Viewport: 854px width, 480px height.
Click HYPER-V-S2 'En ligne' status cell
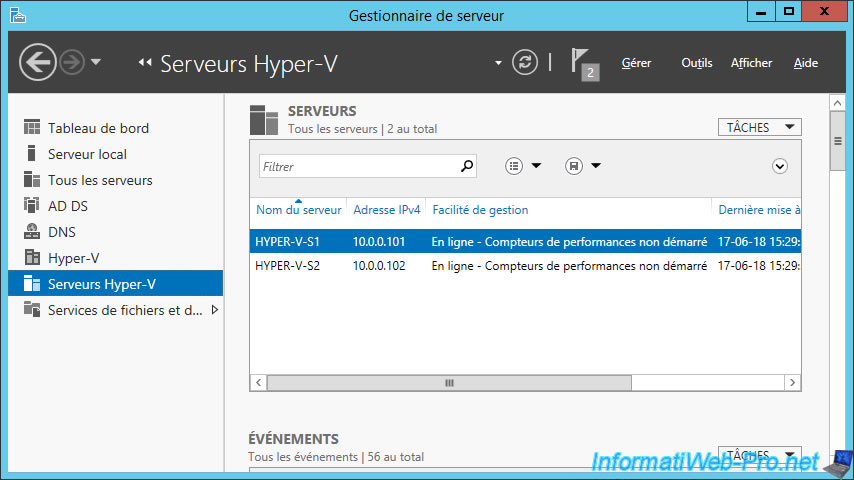click(569, 265)
